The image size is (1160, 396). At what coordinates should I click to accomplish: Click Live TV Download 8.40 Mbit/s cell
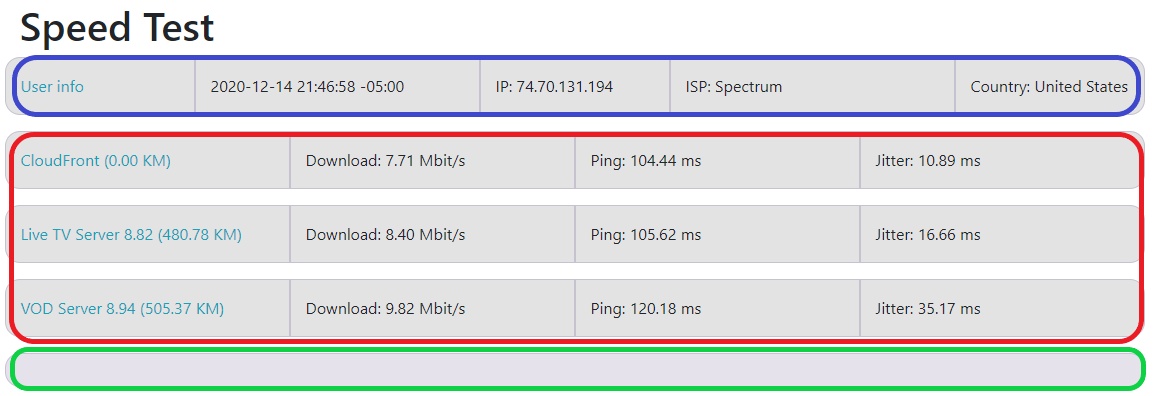tap(432, 235)
